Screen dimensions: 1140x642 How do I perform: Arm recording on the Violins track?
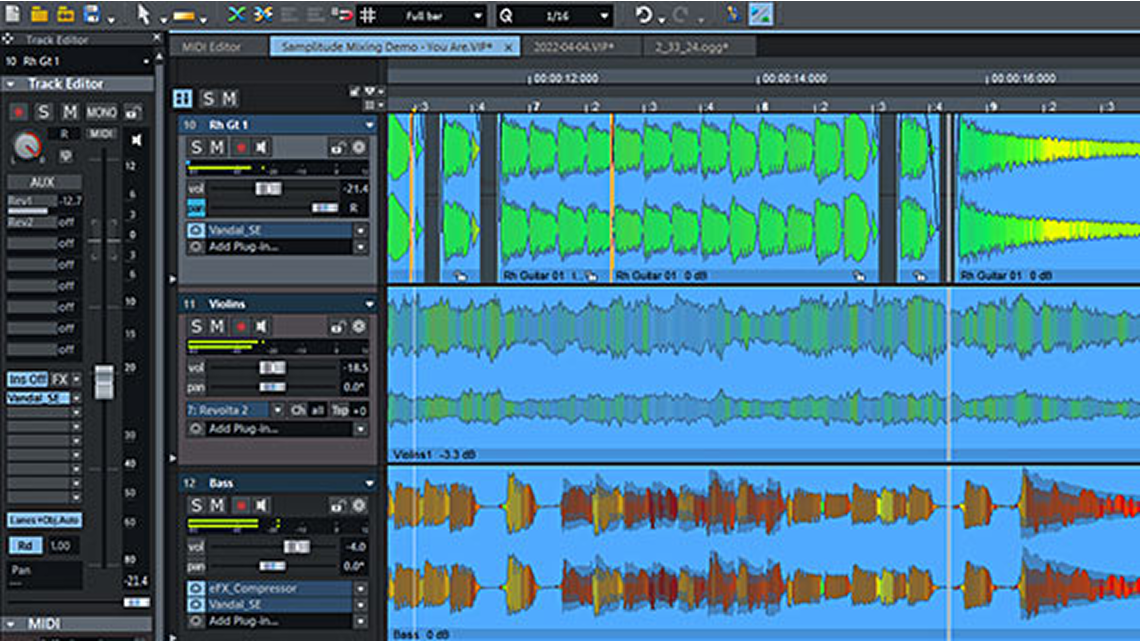[241, 327]
